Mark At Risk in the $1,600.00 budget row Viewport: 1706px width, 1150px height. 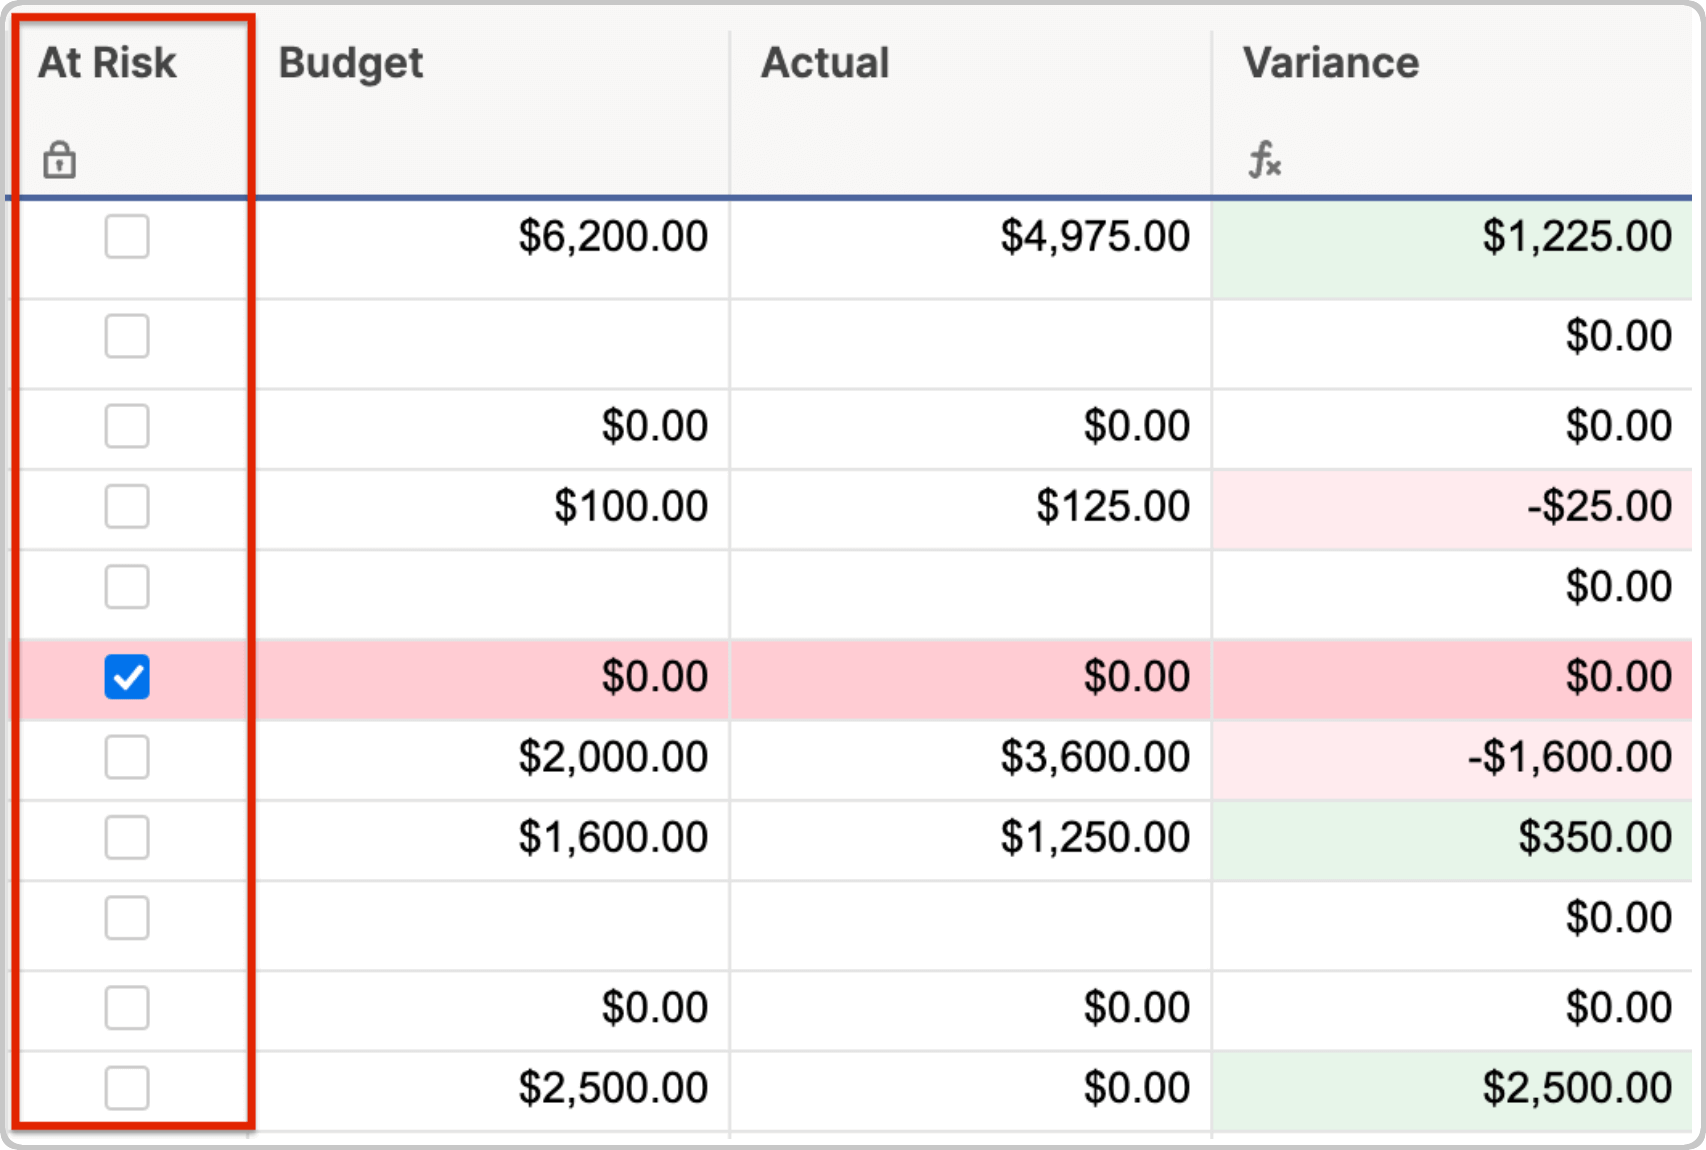pyautogui.click(x=127, y=837)
